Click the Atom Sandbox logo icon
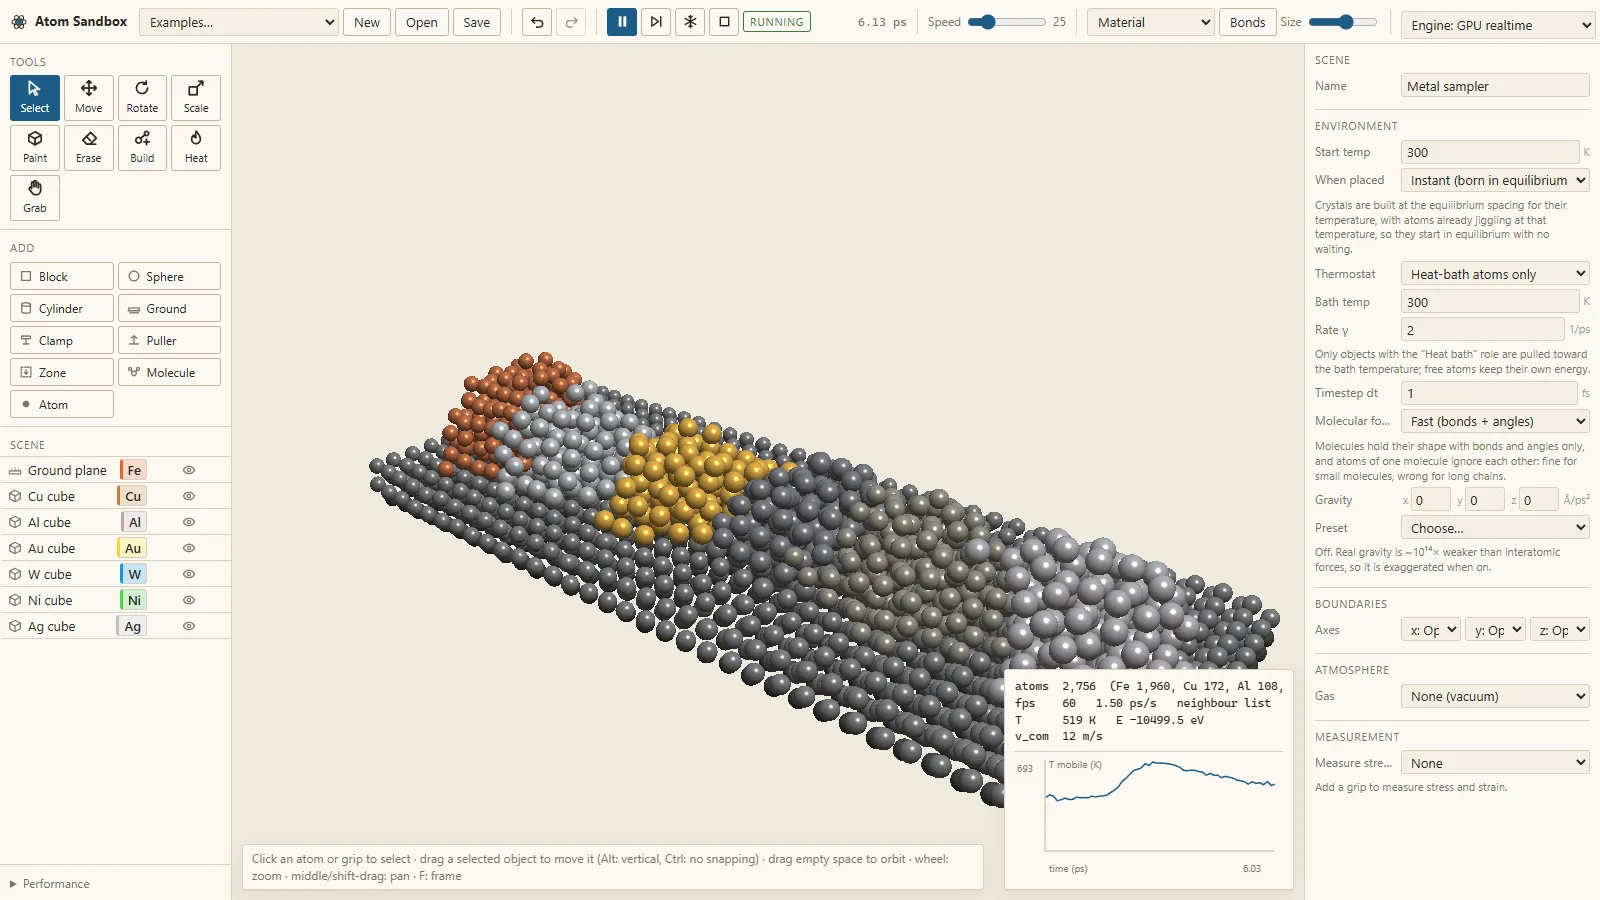This screenshot has height=900, width=1600. coord(18,21)
